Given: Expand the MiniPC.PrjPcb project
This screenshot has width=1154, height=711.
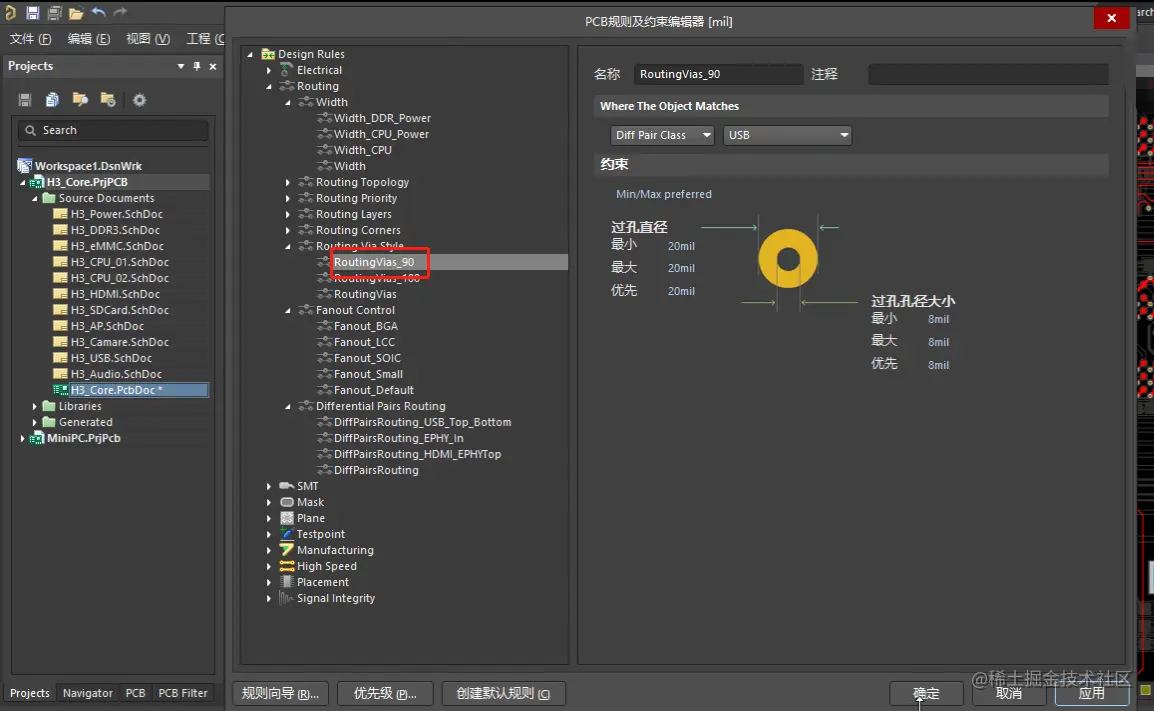Looking at the screenshot, I should tap(23, 438).
